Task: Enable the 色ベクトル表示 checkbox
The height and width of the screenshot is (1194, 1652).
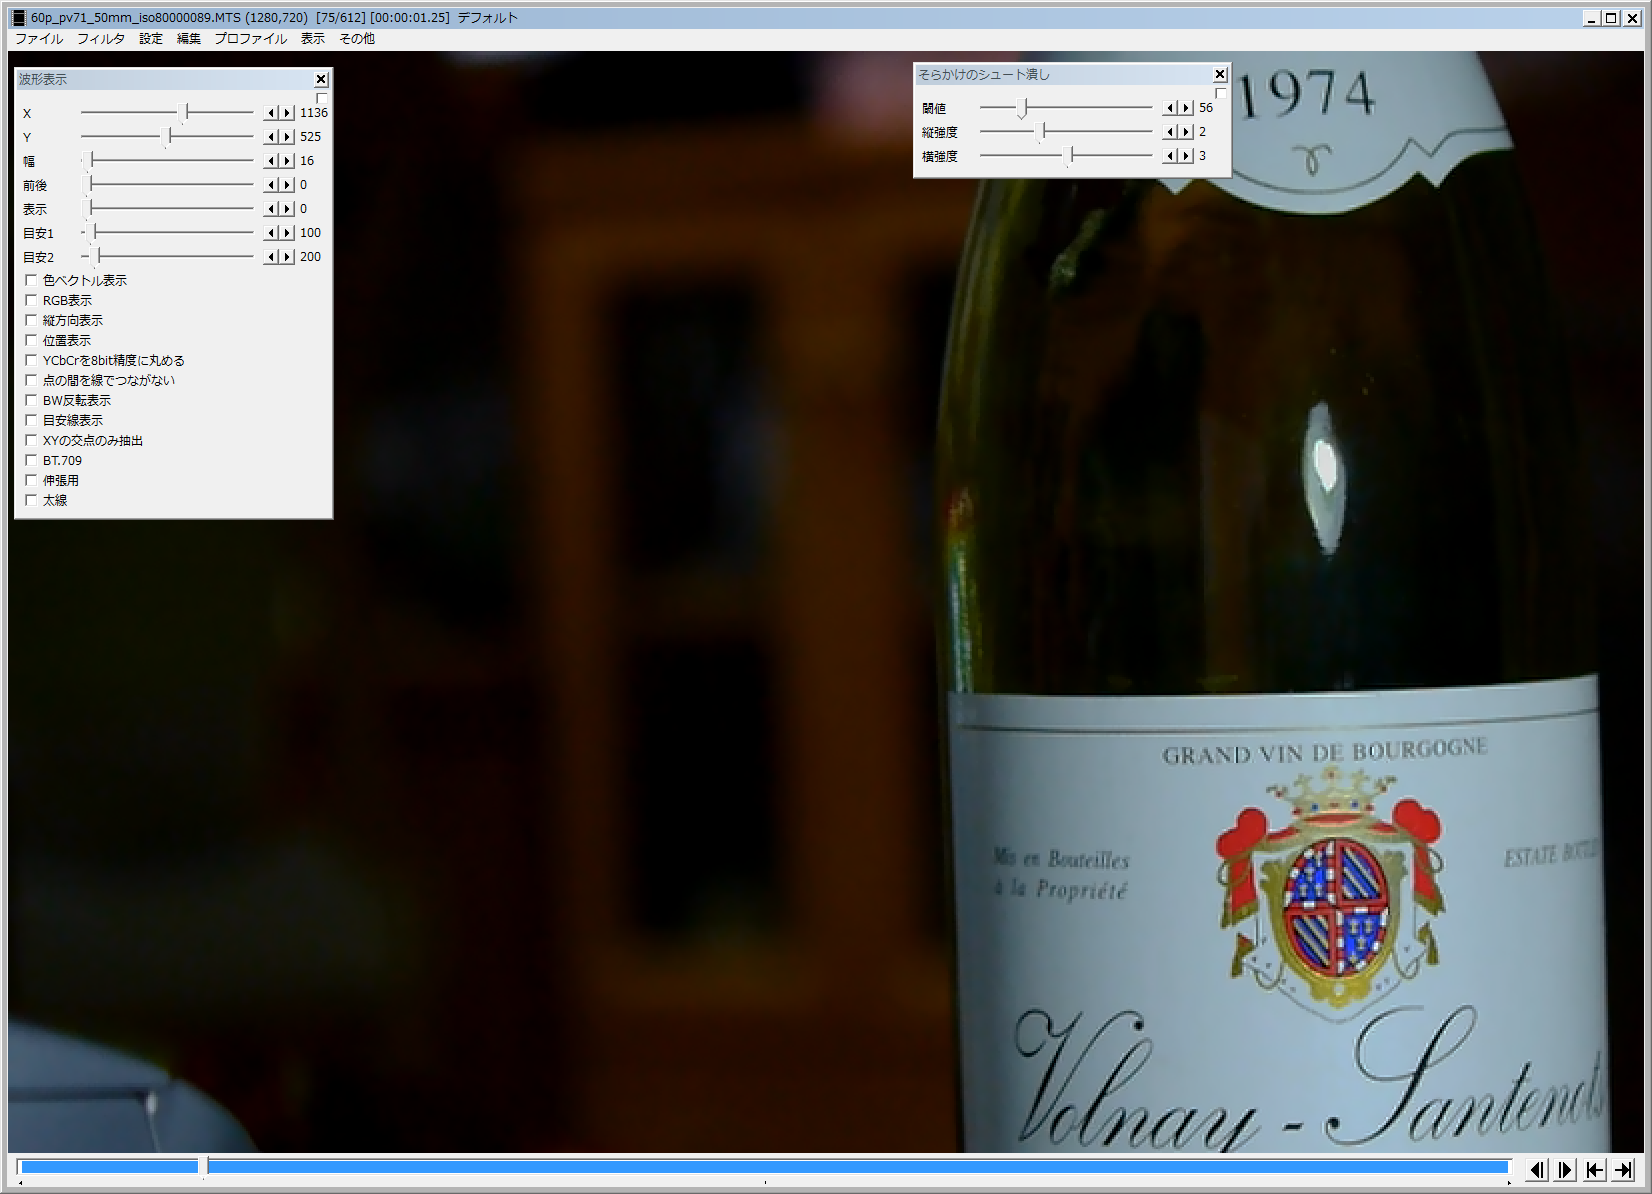Action: click(x=31, y=281)
